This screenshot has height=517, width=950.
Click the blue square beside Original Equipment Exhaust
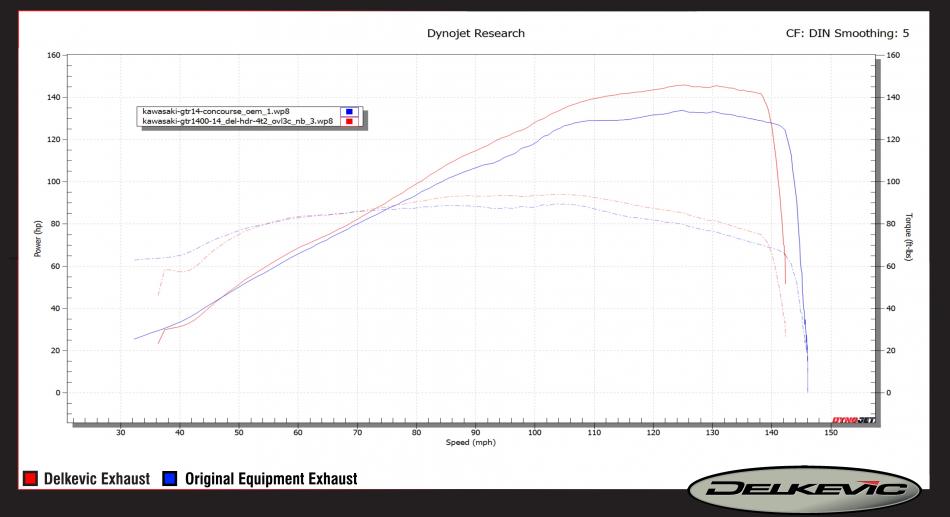coord(167,480)
